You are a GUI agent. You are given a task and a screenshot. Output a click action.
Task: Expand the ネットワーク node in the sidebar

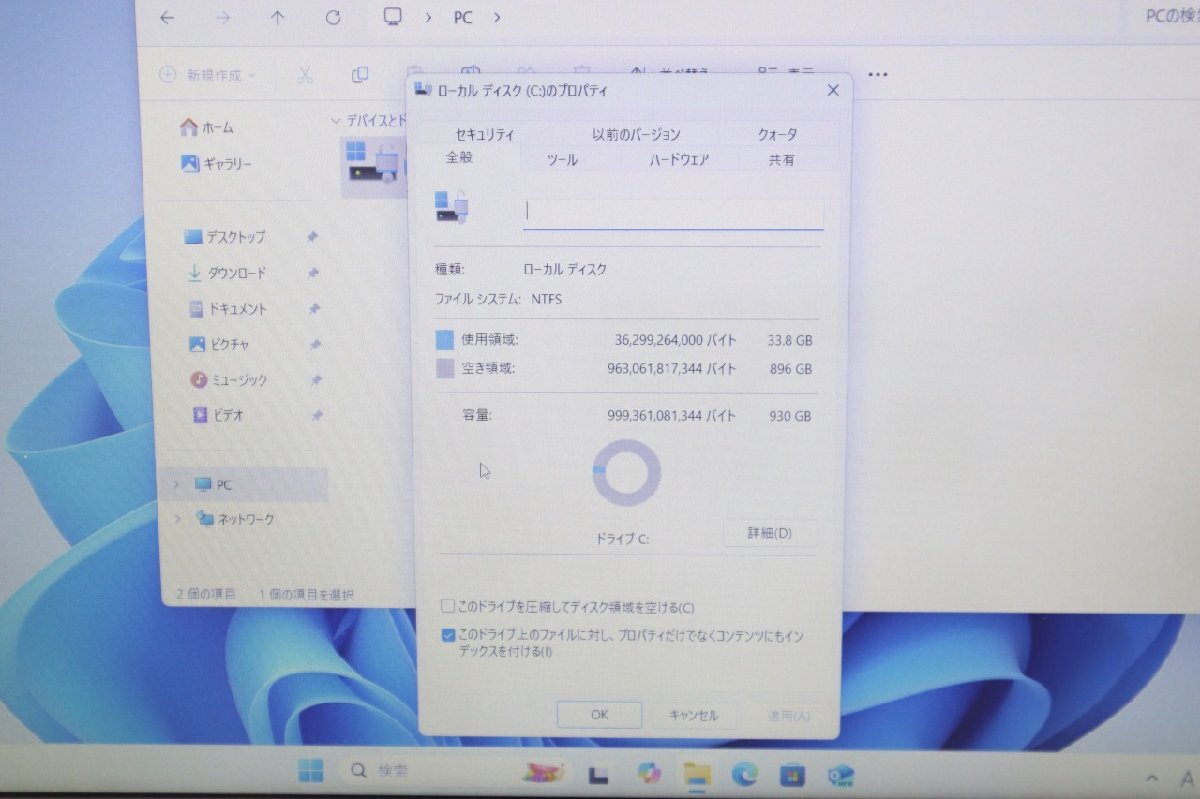[178, 519]
